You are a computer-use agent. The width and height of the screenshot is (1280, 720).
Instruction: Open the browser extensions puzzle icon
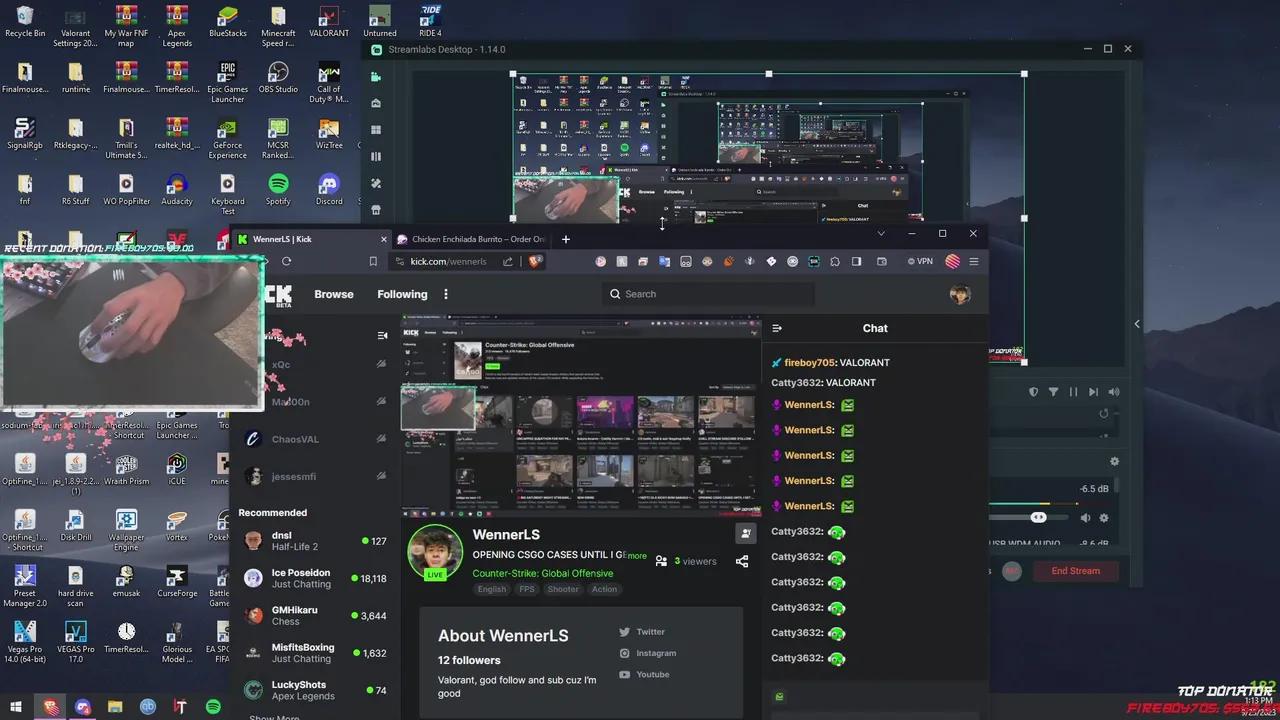click(835, 261)
